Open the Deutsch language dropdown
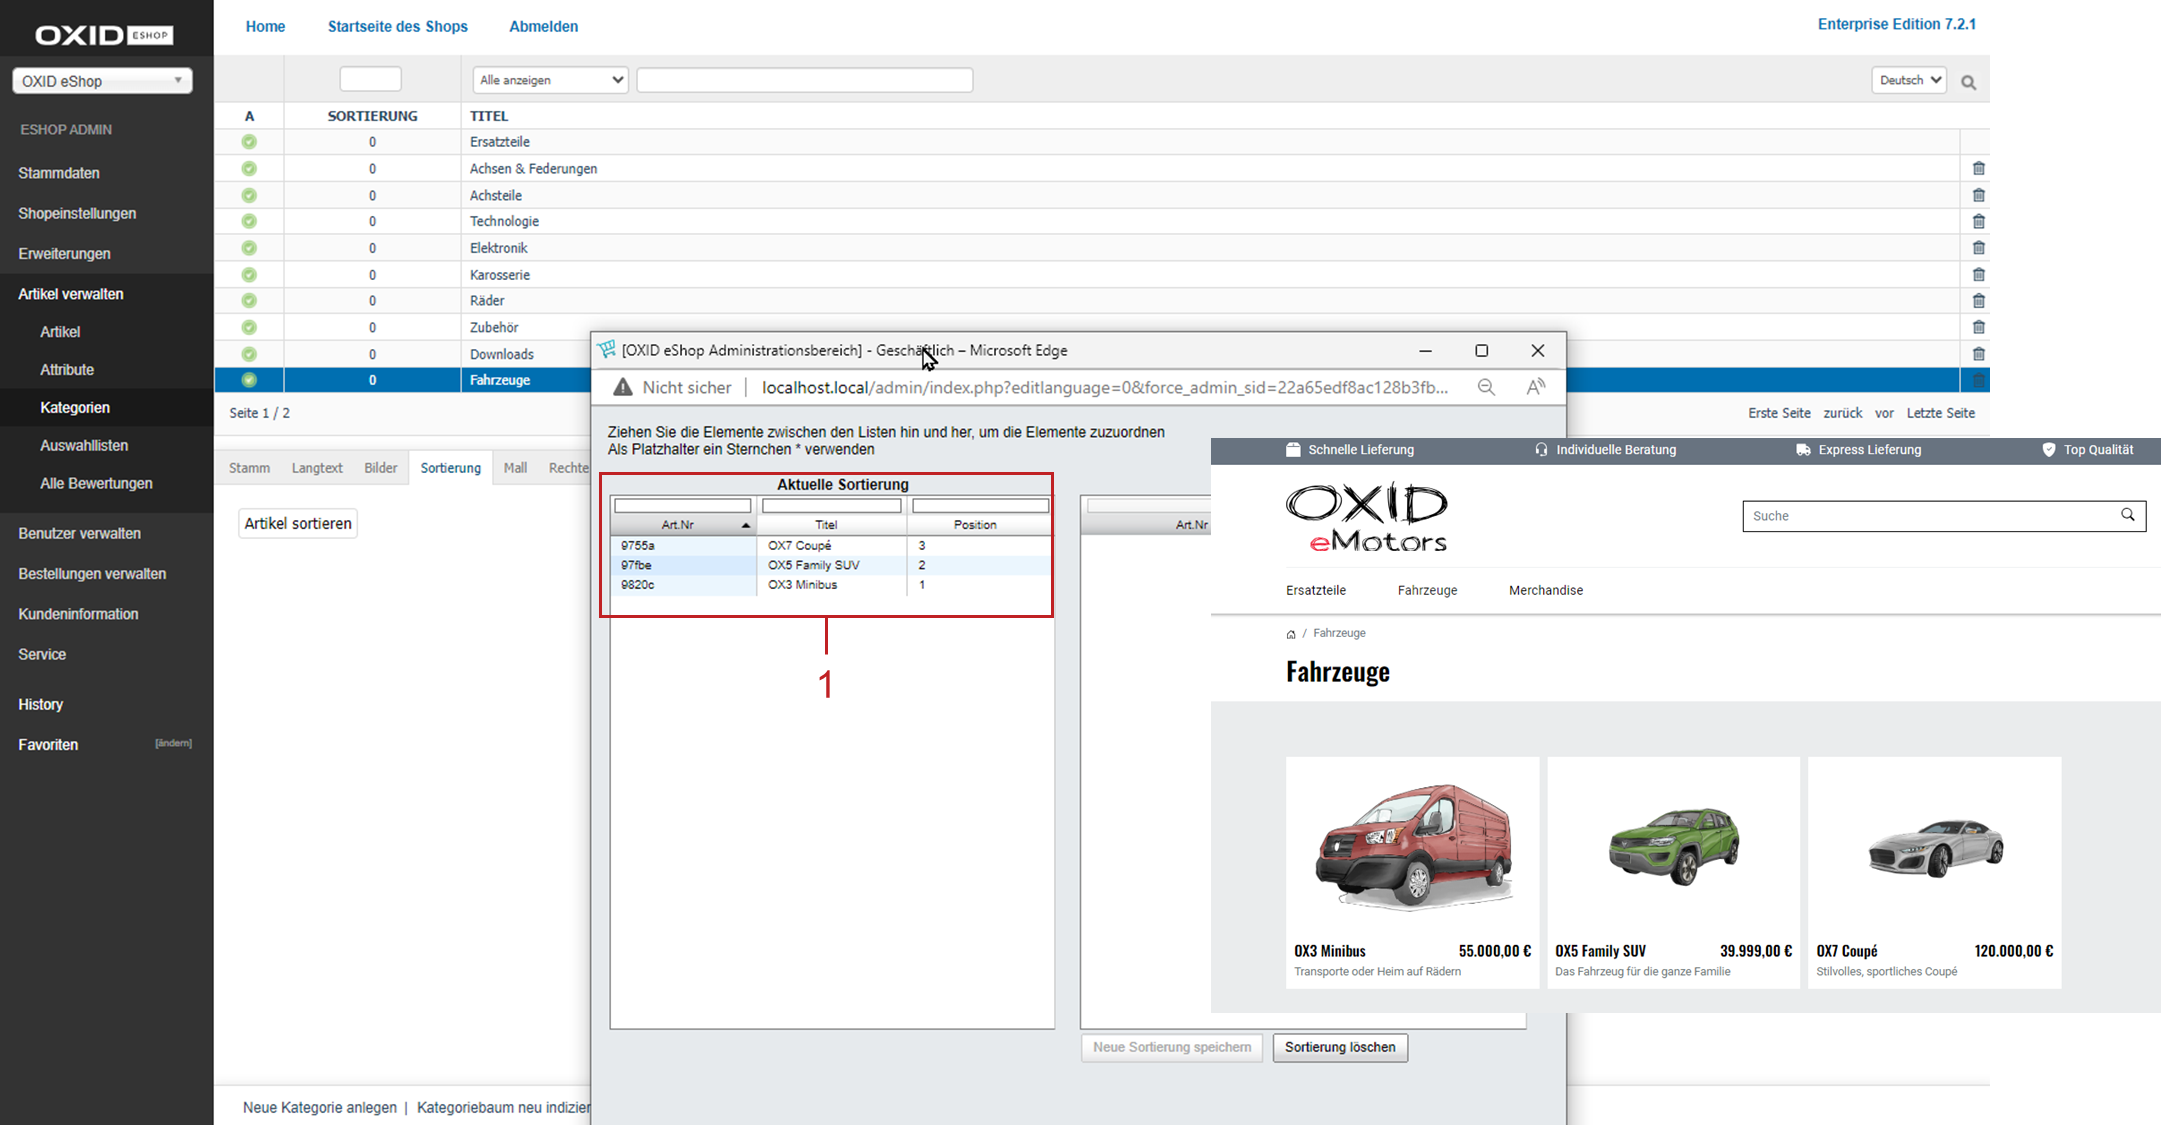Image resolution: width=2161 pixels, height=1125 pixels. point(1908,80)
